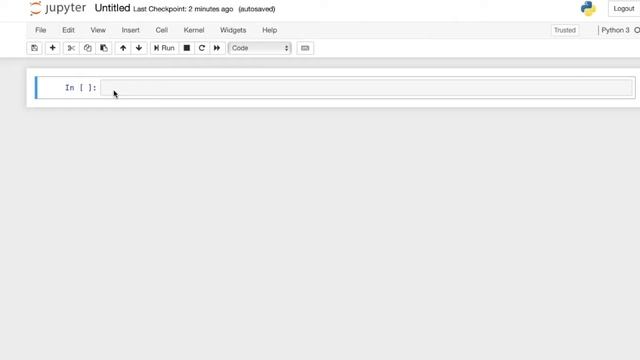Image resolution: width=640 pixels, height=360 pixels.
Task: Cut selected cells with scissors icon
Action: tap(71, 48)
